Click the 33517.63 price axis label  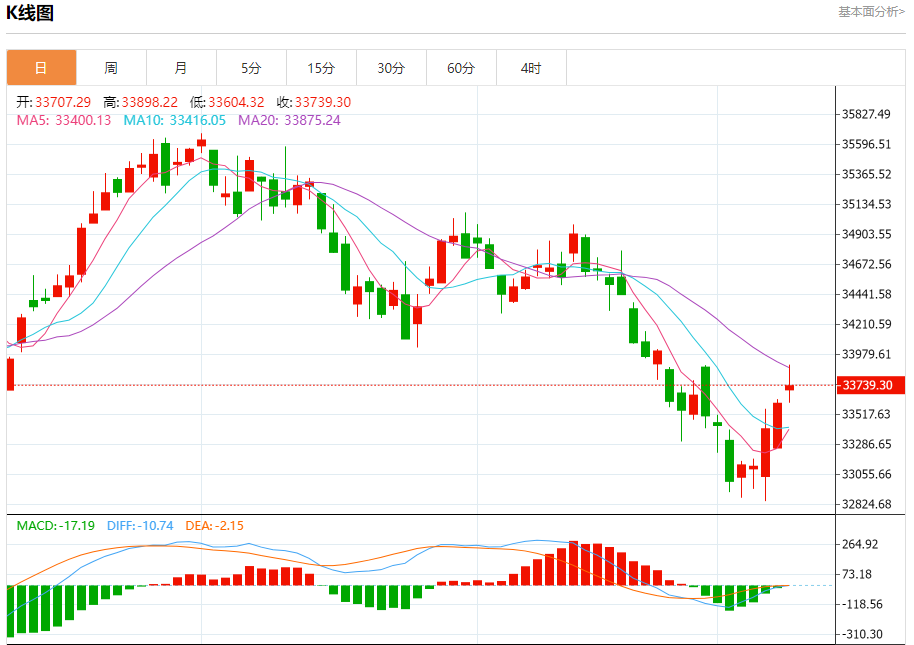pyautogui.click(x=866, y=414)
